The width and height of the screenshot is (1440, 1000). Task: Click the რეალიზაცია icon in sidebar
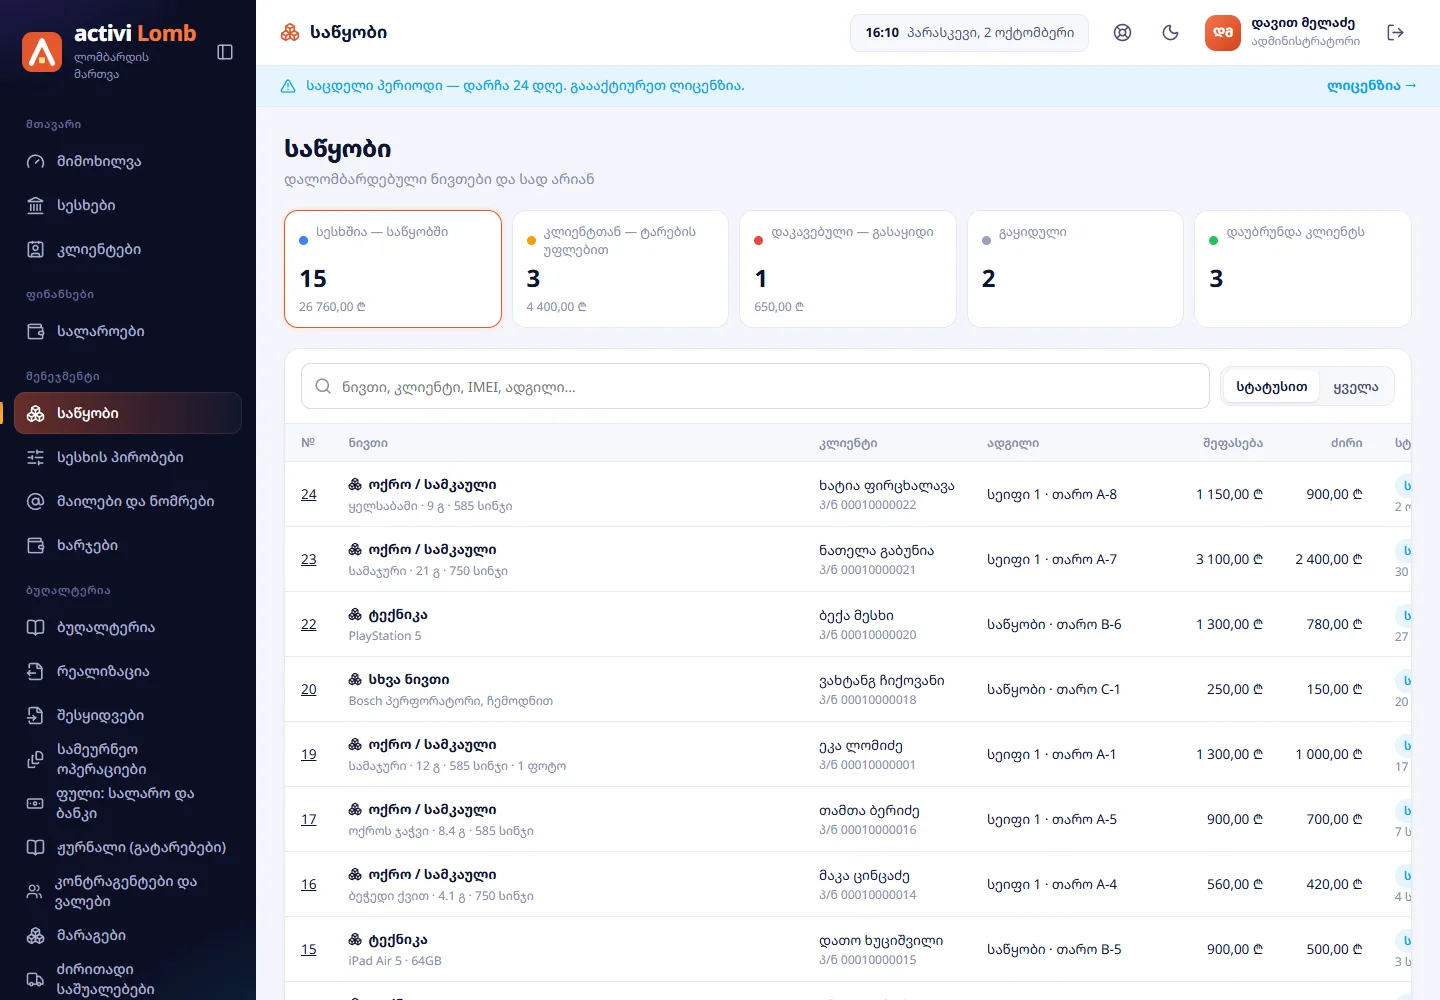tap(36, 671)
